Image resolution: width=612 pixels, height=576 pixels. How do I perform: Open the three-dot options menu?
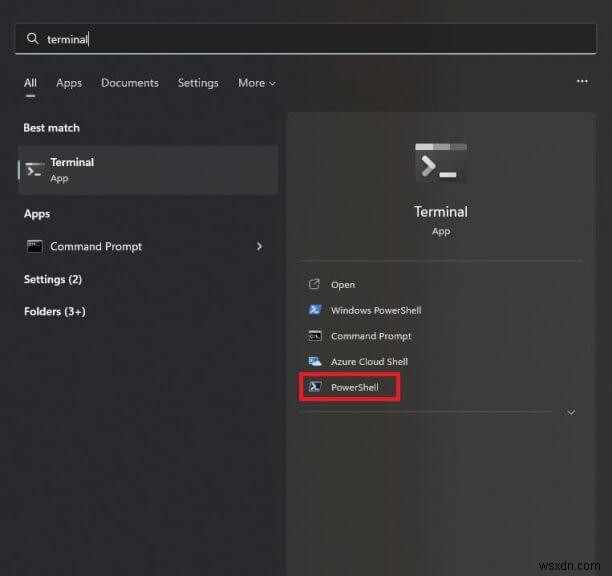coord(582,81)
